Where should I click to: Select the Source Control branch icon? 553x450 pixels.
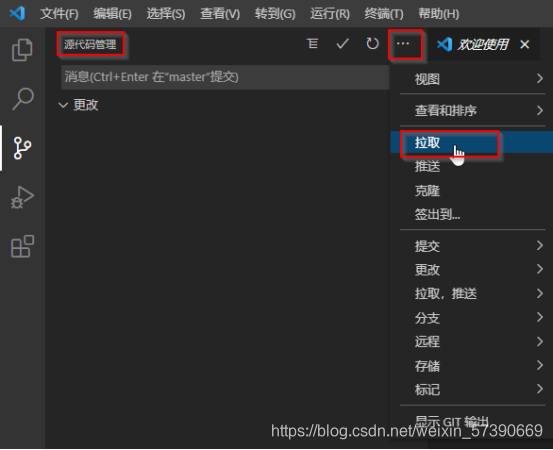[23, 148]
